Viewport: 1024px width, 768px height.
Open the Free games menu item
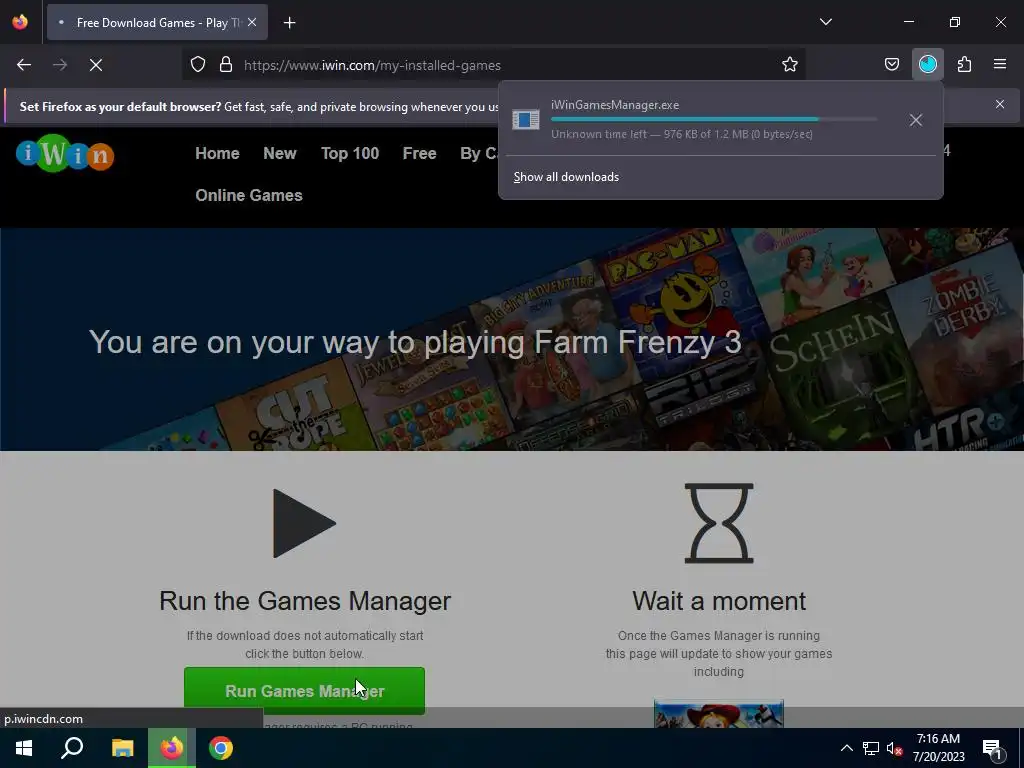click(419, 153)
